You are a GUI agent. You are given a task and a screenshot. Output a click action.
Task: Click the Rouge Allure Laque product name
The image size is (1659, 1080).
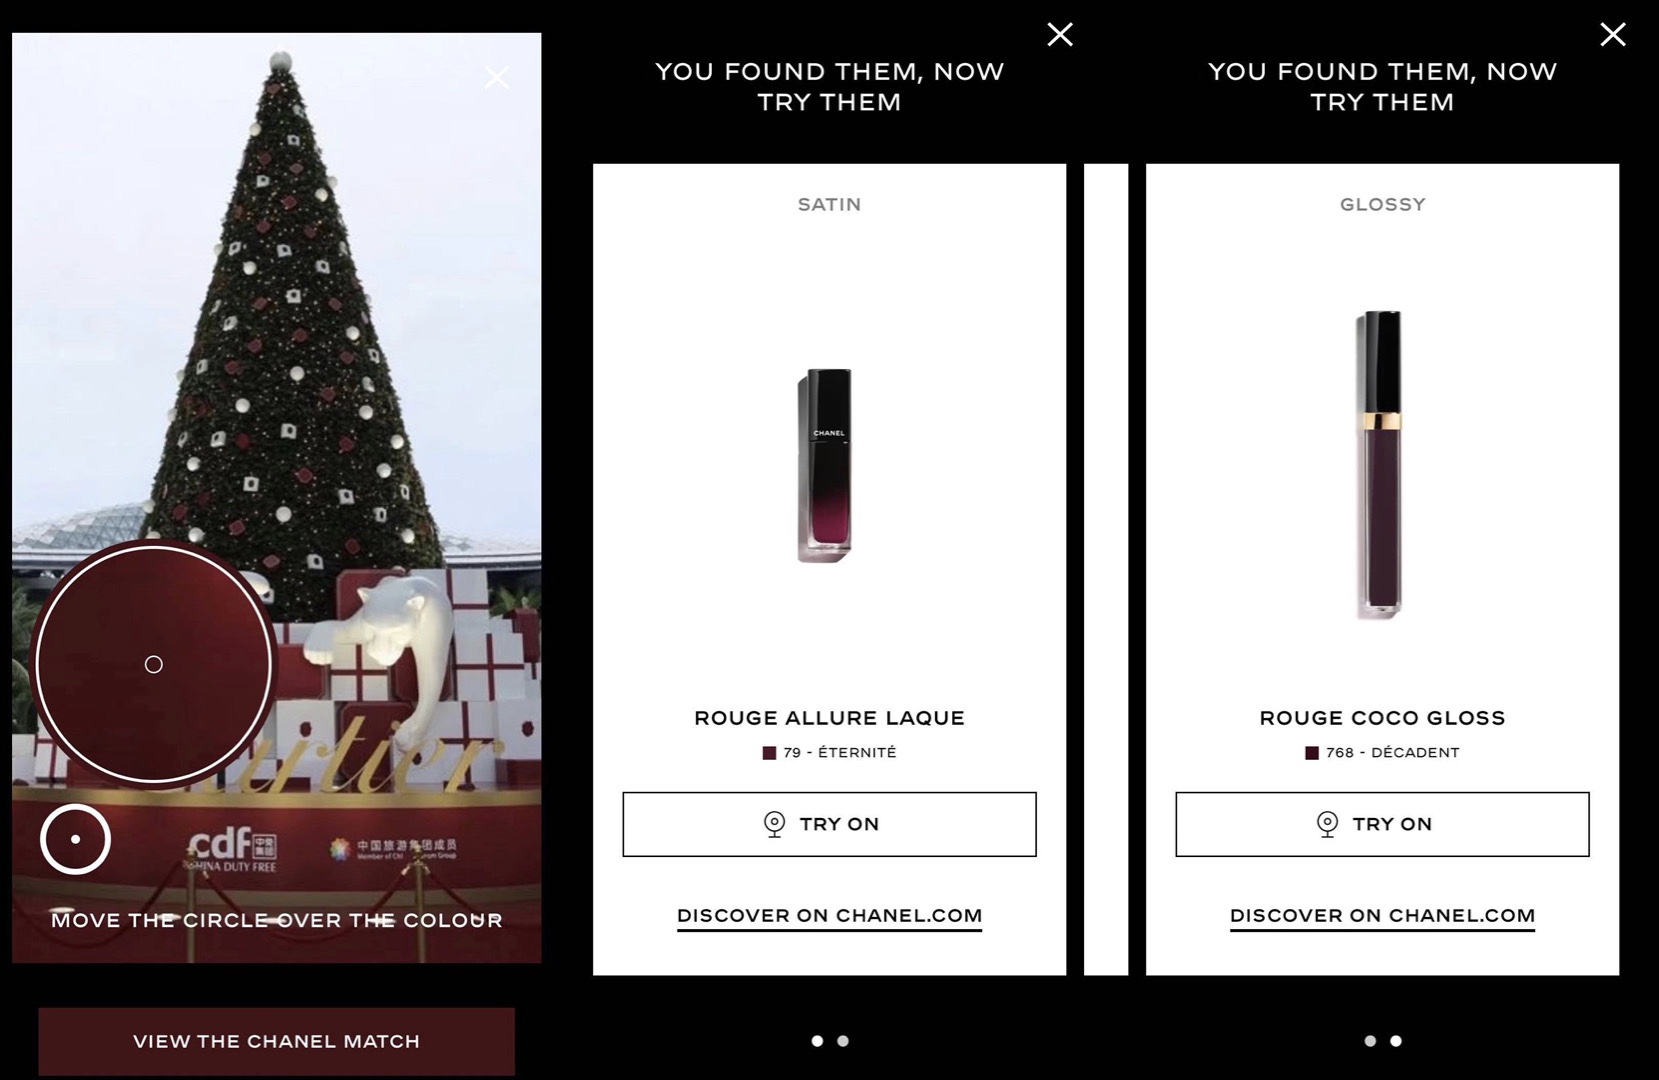(829, 718)
